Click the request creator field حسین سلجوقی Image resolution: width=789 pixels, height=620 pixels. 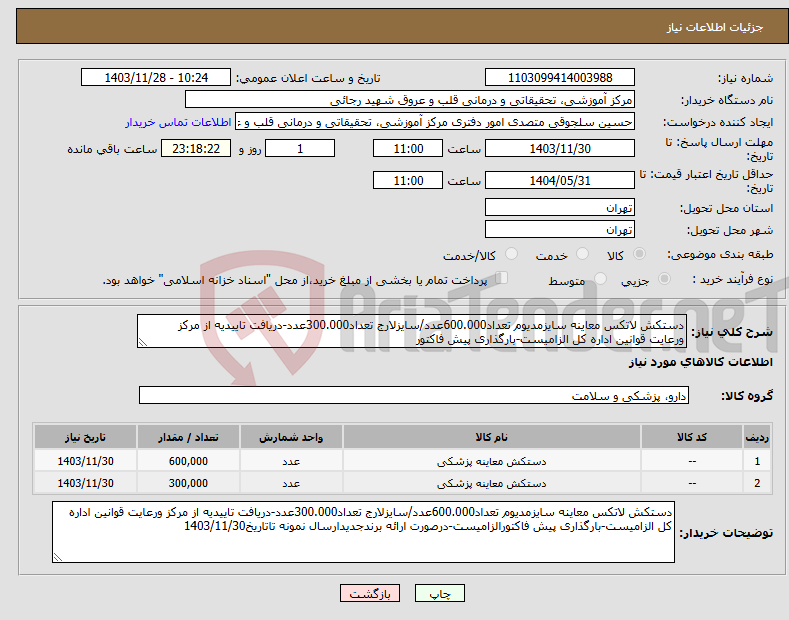pos(435,122)
